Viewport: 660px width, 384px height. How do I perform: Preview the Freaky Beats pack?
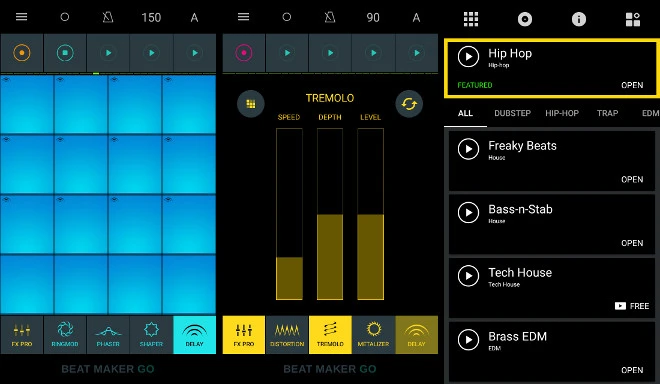[468, 149]
